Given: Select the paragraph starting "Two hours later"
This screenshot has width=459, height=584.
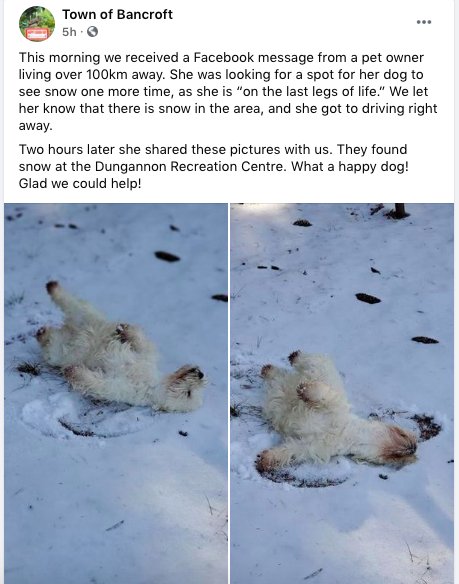Looking at the screenshot, I should coord(214,166).
